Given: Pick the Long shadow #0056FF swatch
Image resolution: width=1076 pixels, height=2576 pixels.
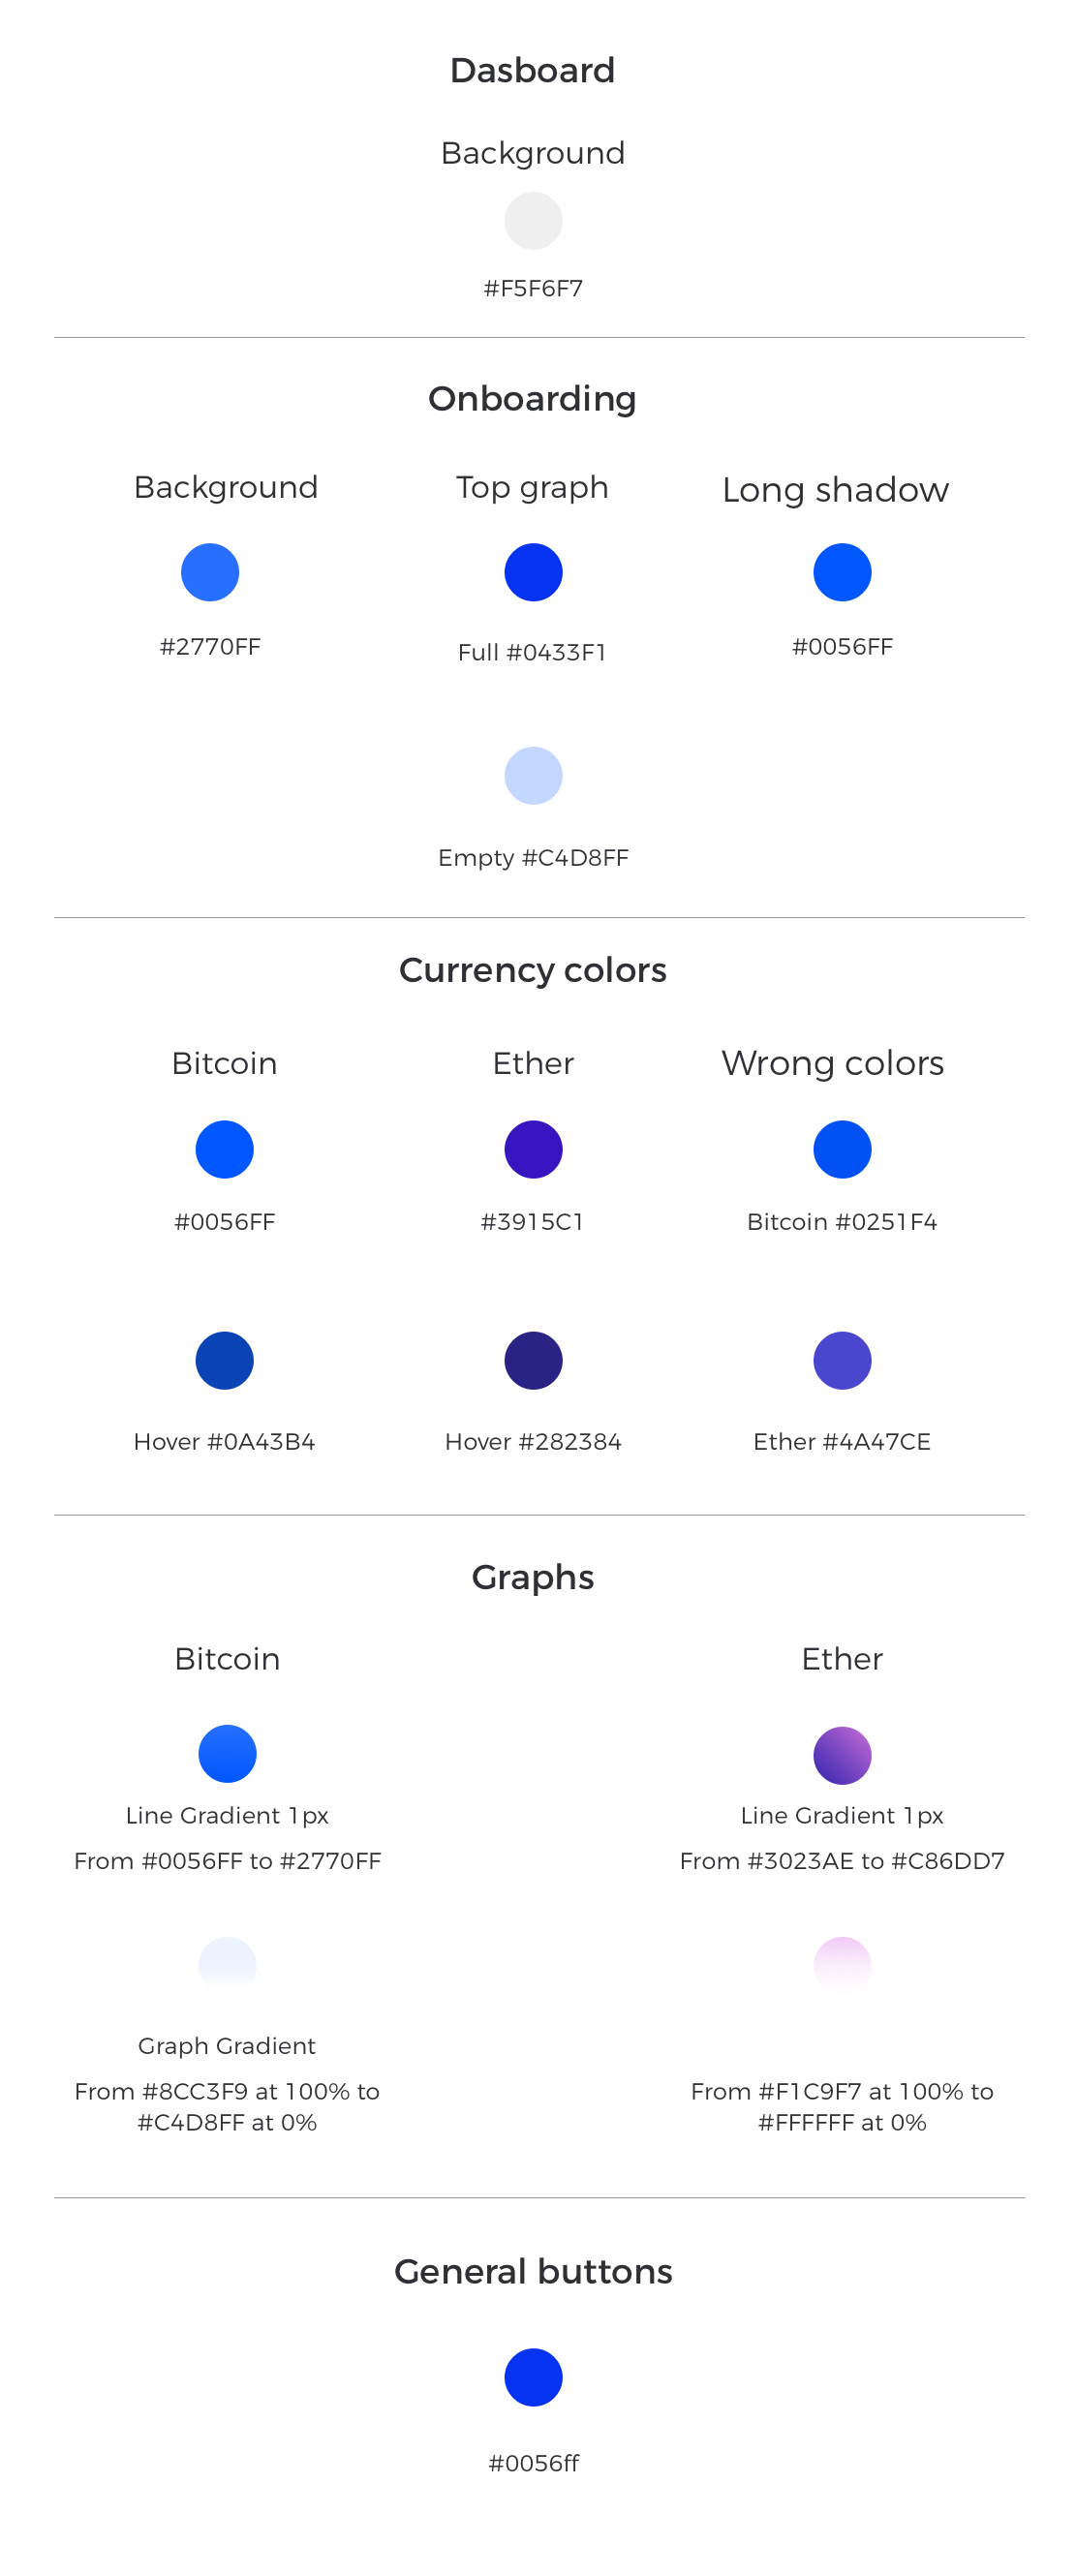Looking at the screenshot, I should pyautogui.click(x=842, y=572).
